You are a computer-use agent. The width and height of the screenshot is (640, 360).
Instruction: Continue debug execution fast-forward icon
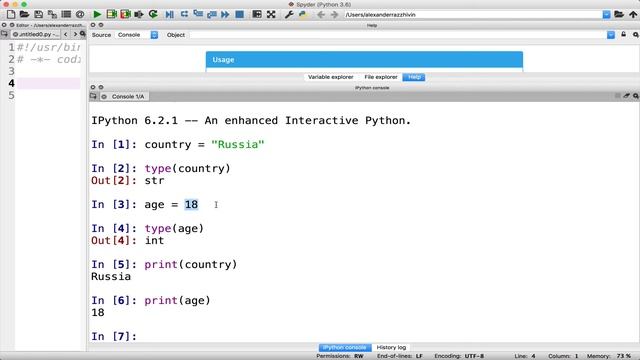coord(225,15)
